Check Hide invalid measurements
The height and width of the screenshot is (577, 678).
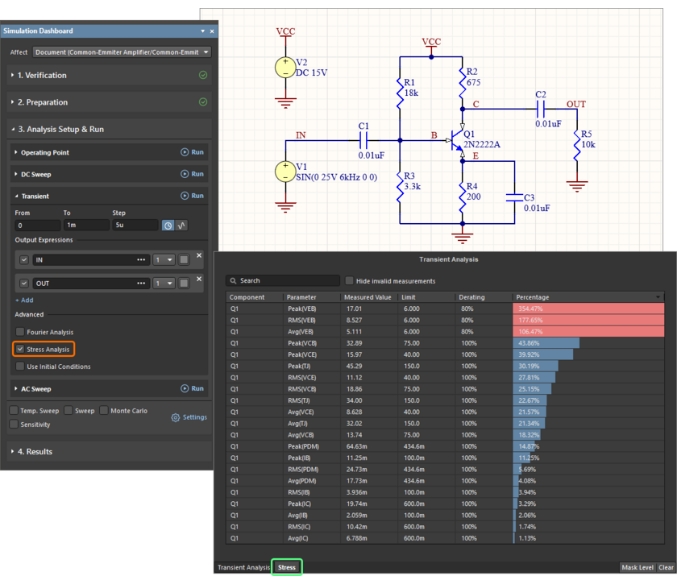pos(349,281)
